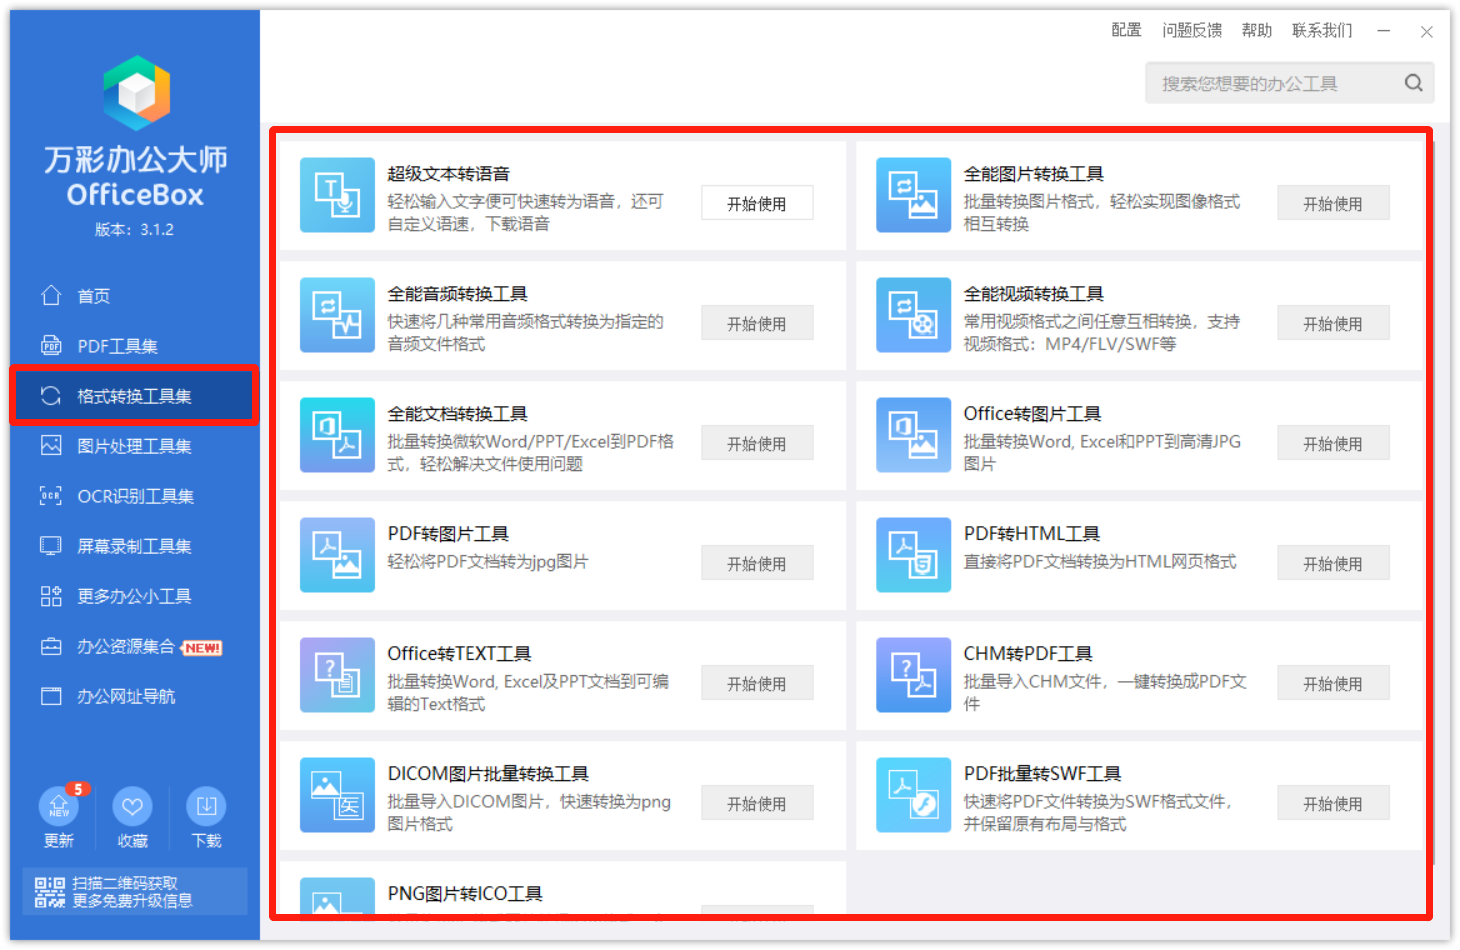The width and height of the screenshot is (1460, 950).
Task: Click the 版本: 3.1.2 version text
Action: point(135,229)
